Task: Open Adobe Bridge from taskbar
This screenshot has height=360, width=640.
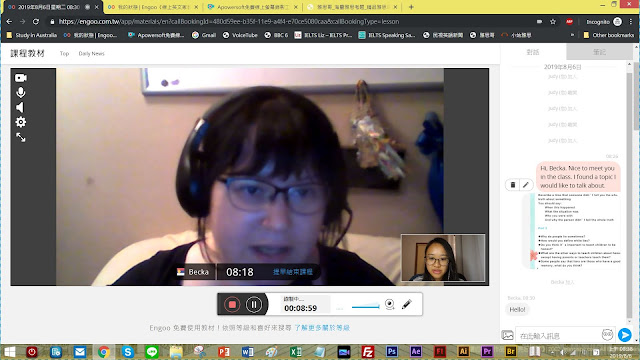Action: coord(511,352)
